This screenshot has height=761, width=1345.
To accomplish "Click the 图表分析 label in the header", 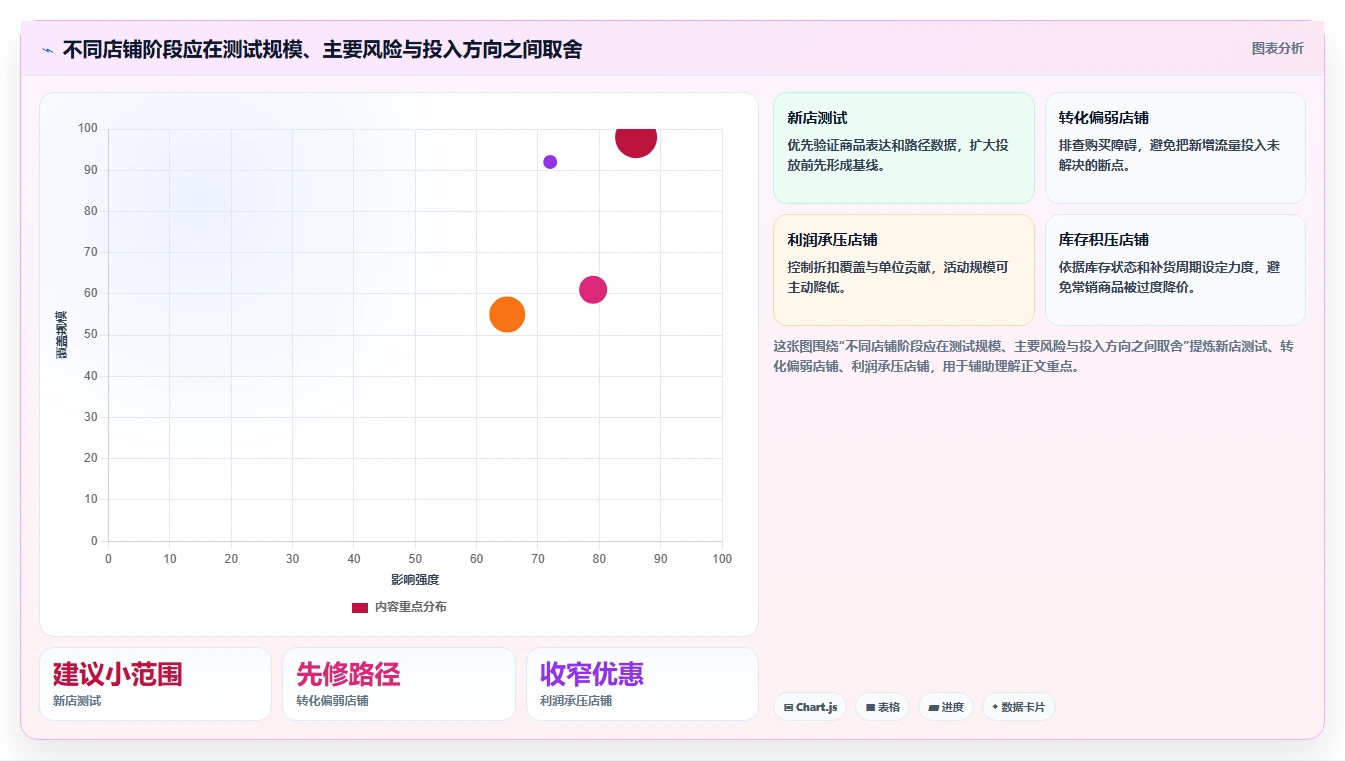I will click(x=1278, y=48).
